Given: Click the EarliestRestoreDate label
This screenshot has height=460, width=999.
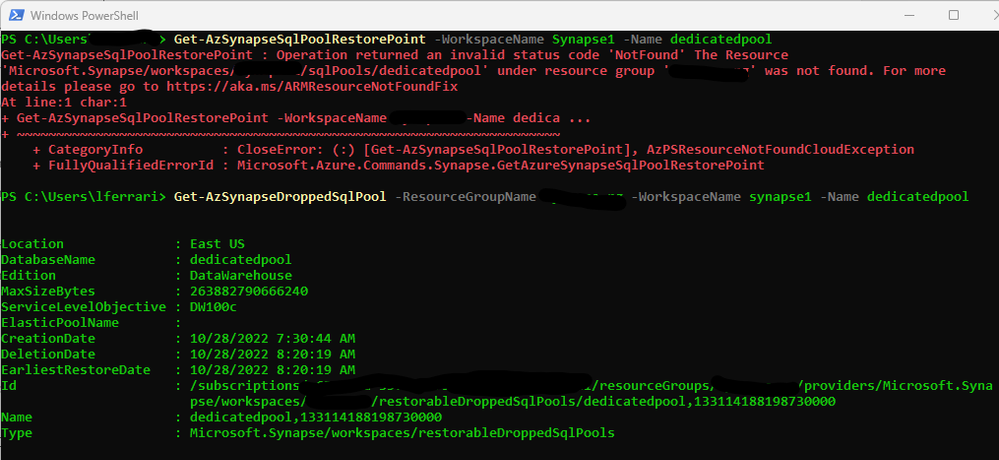Looking at the screenshot, I should [x=76, y=370].
